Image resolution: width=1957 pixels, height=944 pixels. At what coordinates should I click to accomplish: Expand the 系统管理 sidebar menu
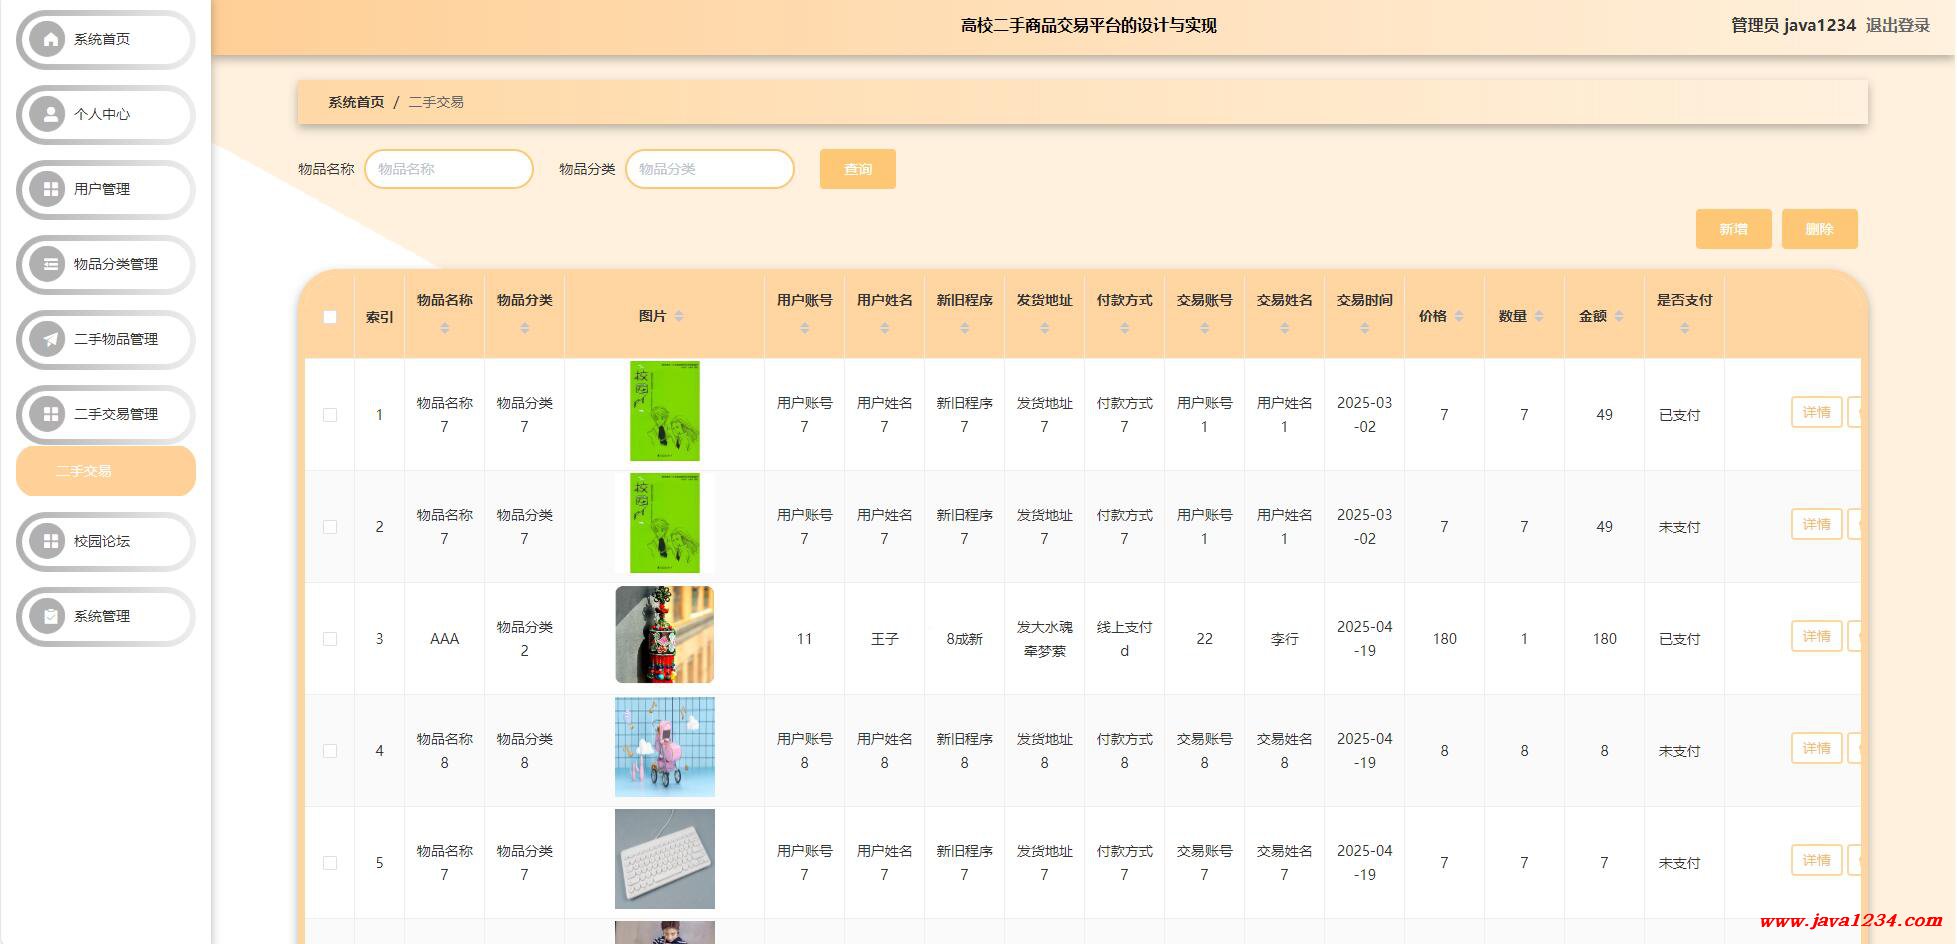point(106,617)
